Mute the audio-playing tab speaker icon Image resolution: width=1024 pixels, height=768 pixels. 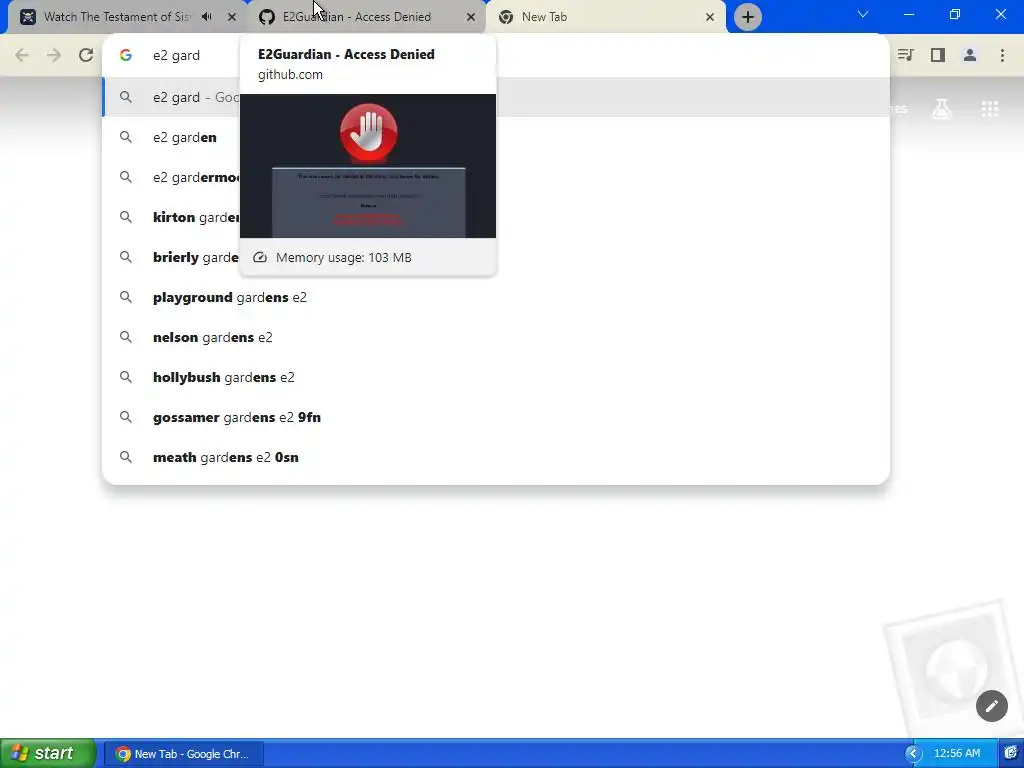pyautogui.click(x=207, y=17)
